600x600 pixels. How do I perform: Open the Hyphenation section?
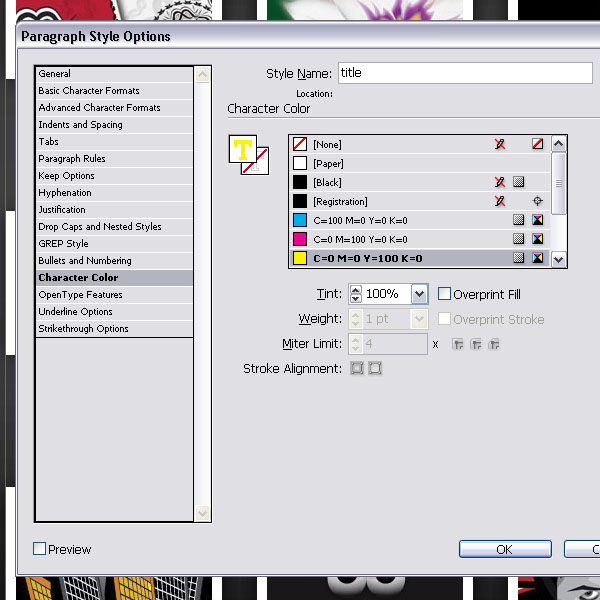[114, 192]
